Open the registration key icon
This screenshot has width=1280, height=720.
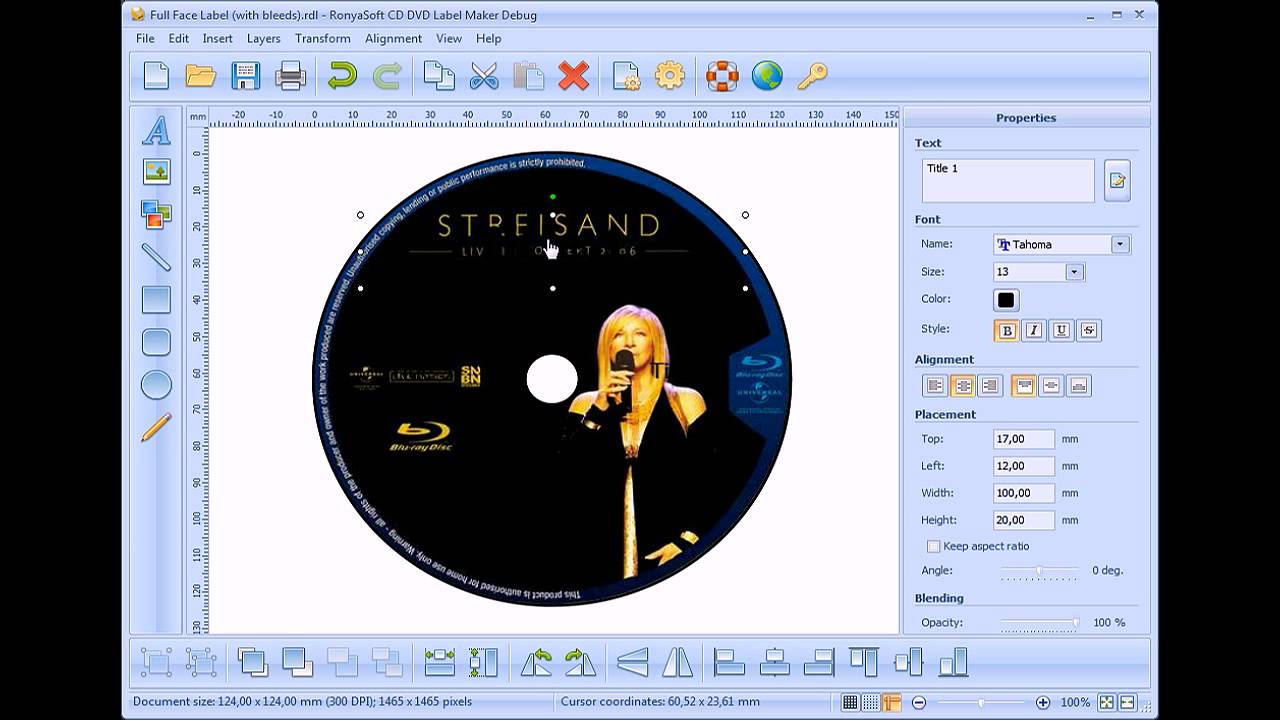(x=812, y=76)
